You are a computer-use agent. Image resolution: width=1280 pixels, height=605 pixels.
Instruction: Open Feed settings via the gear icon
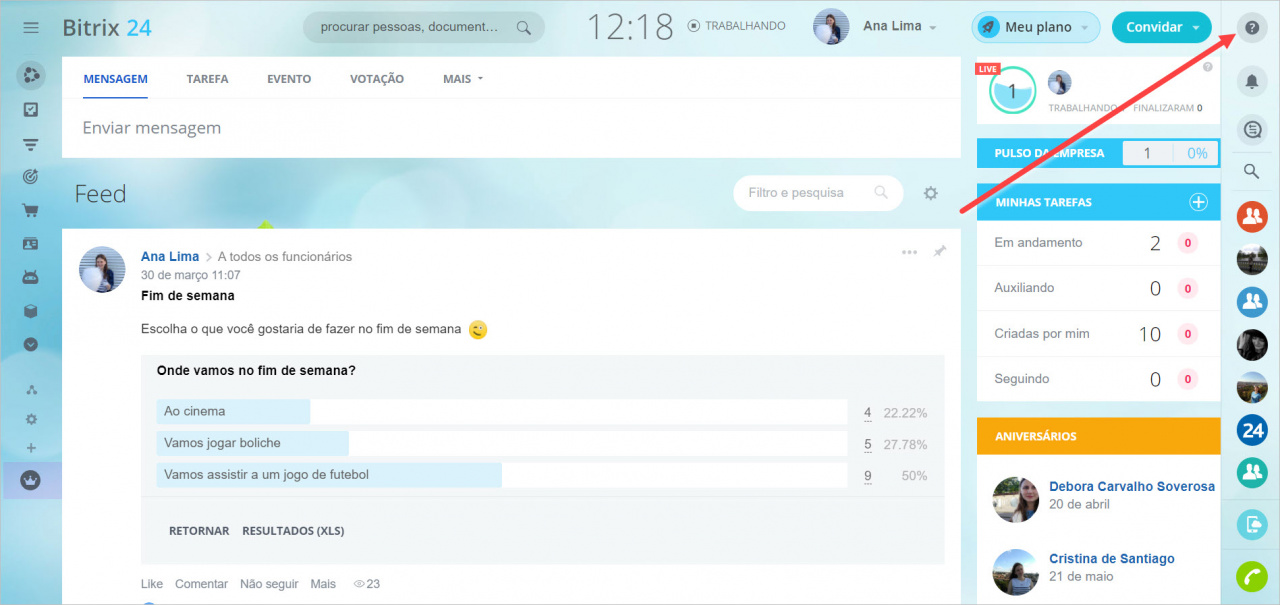[930, 193]
